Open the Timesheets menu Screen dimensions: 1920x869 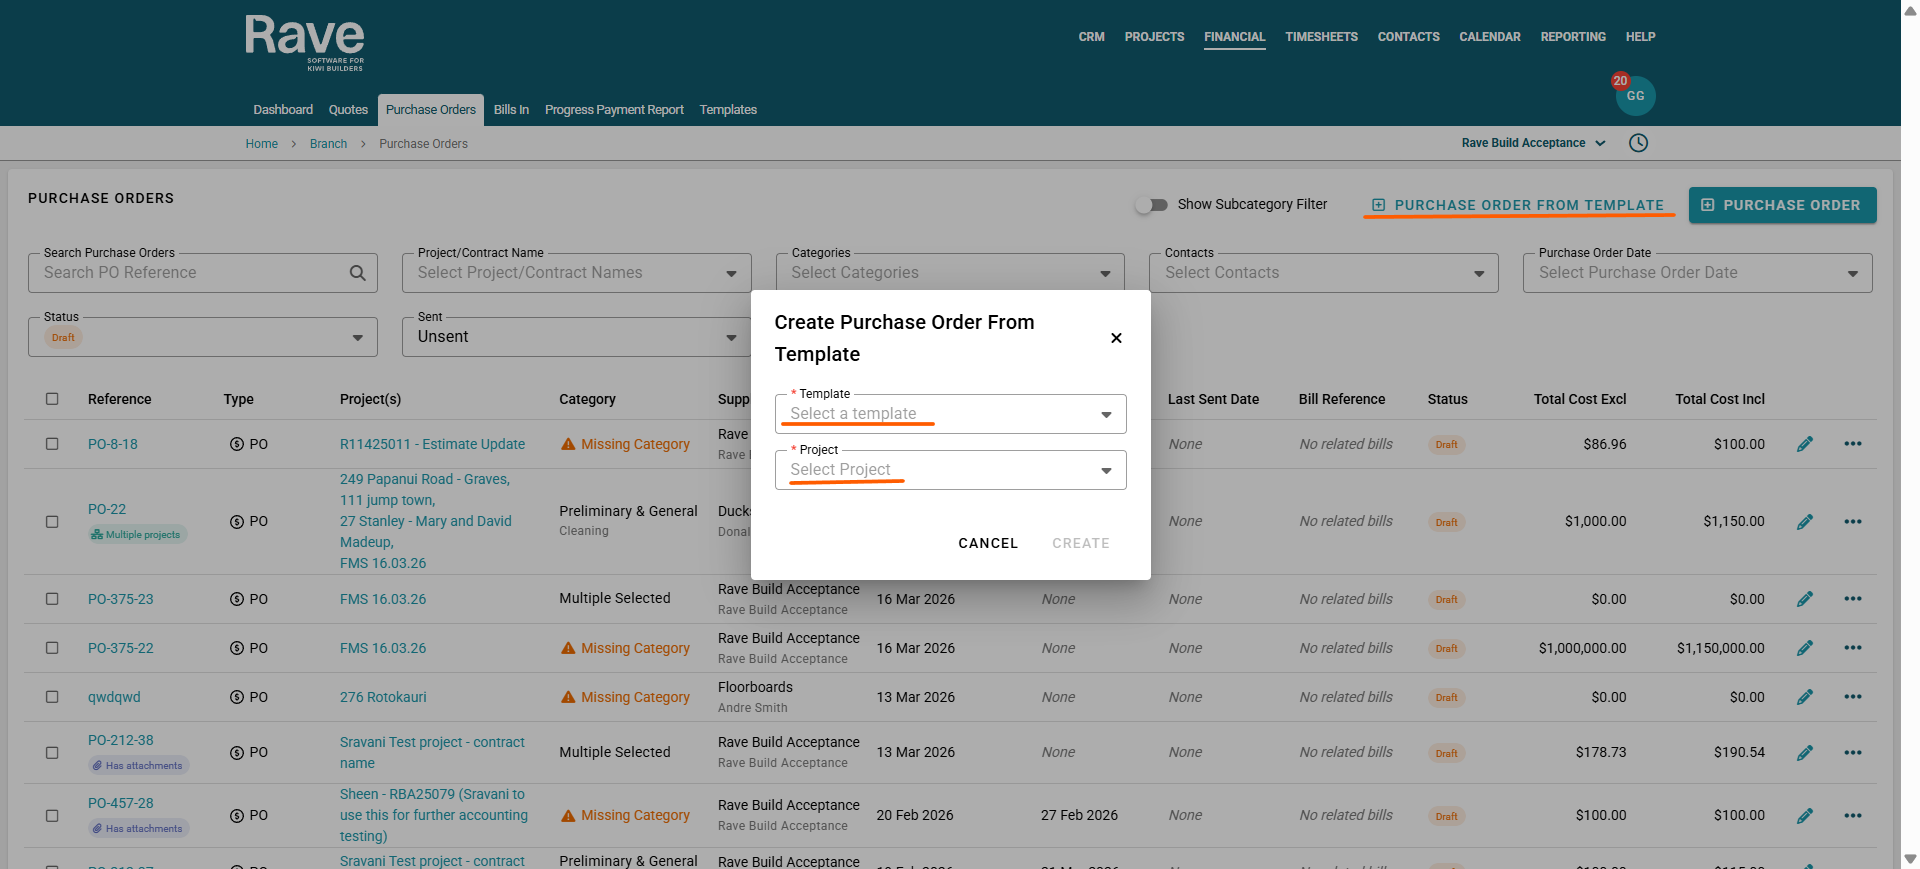click(1321, 37)
